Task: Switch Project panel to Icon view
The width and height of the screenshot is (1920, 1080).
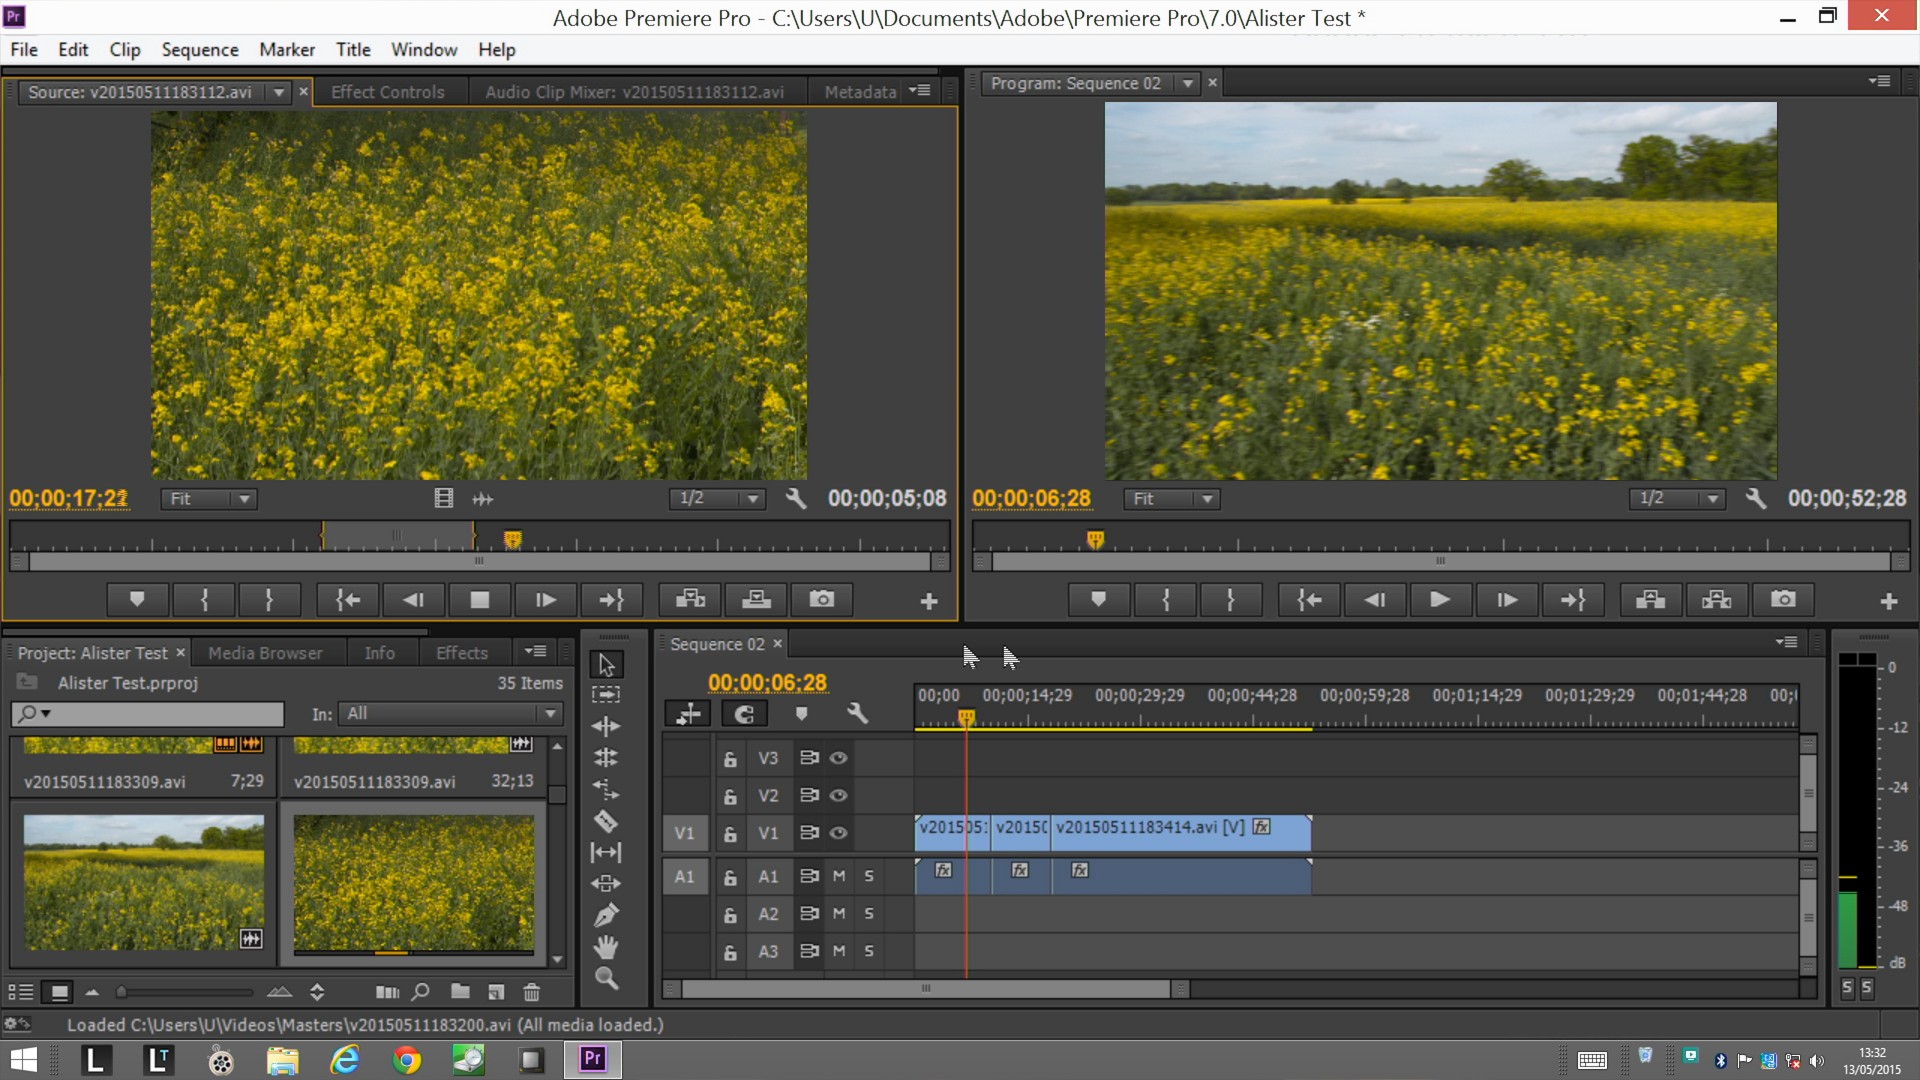Action: 60,992
